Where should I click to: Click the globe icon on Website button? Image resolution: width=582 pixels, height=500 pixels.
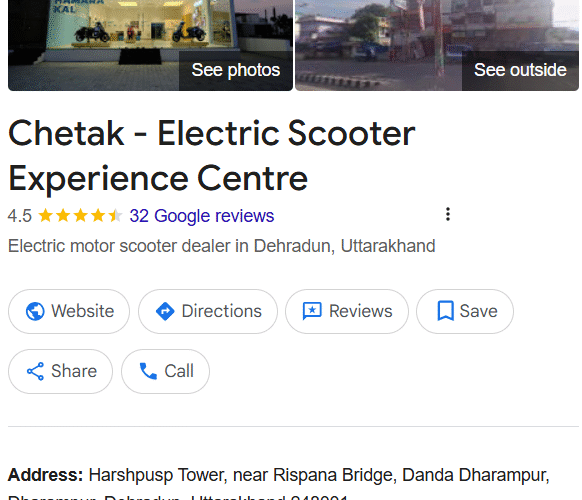point(35,311)
